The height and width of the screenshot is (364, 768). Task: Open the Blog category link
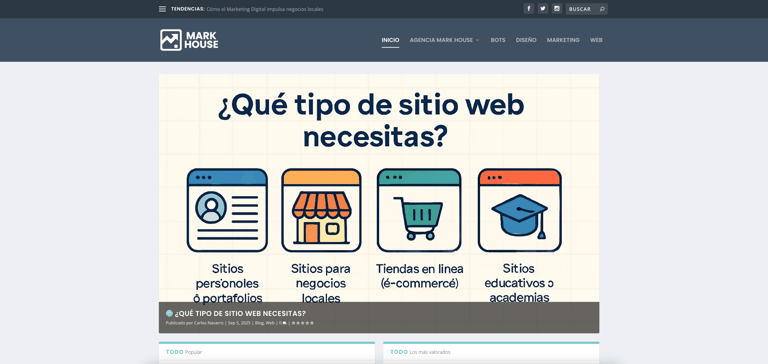tap(259, 323)
